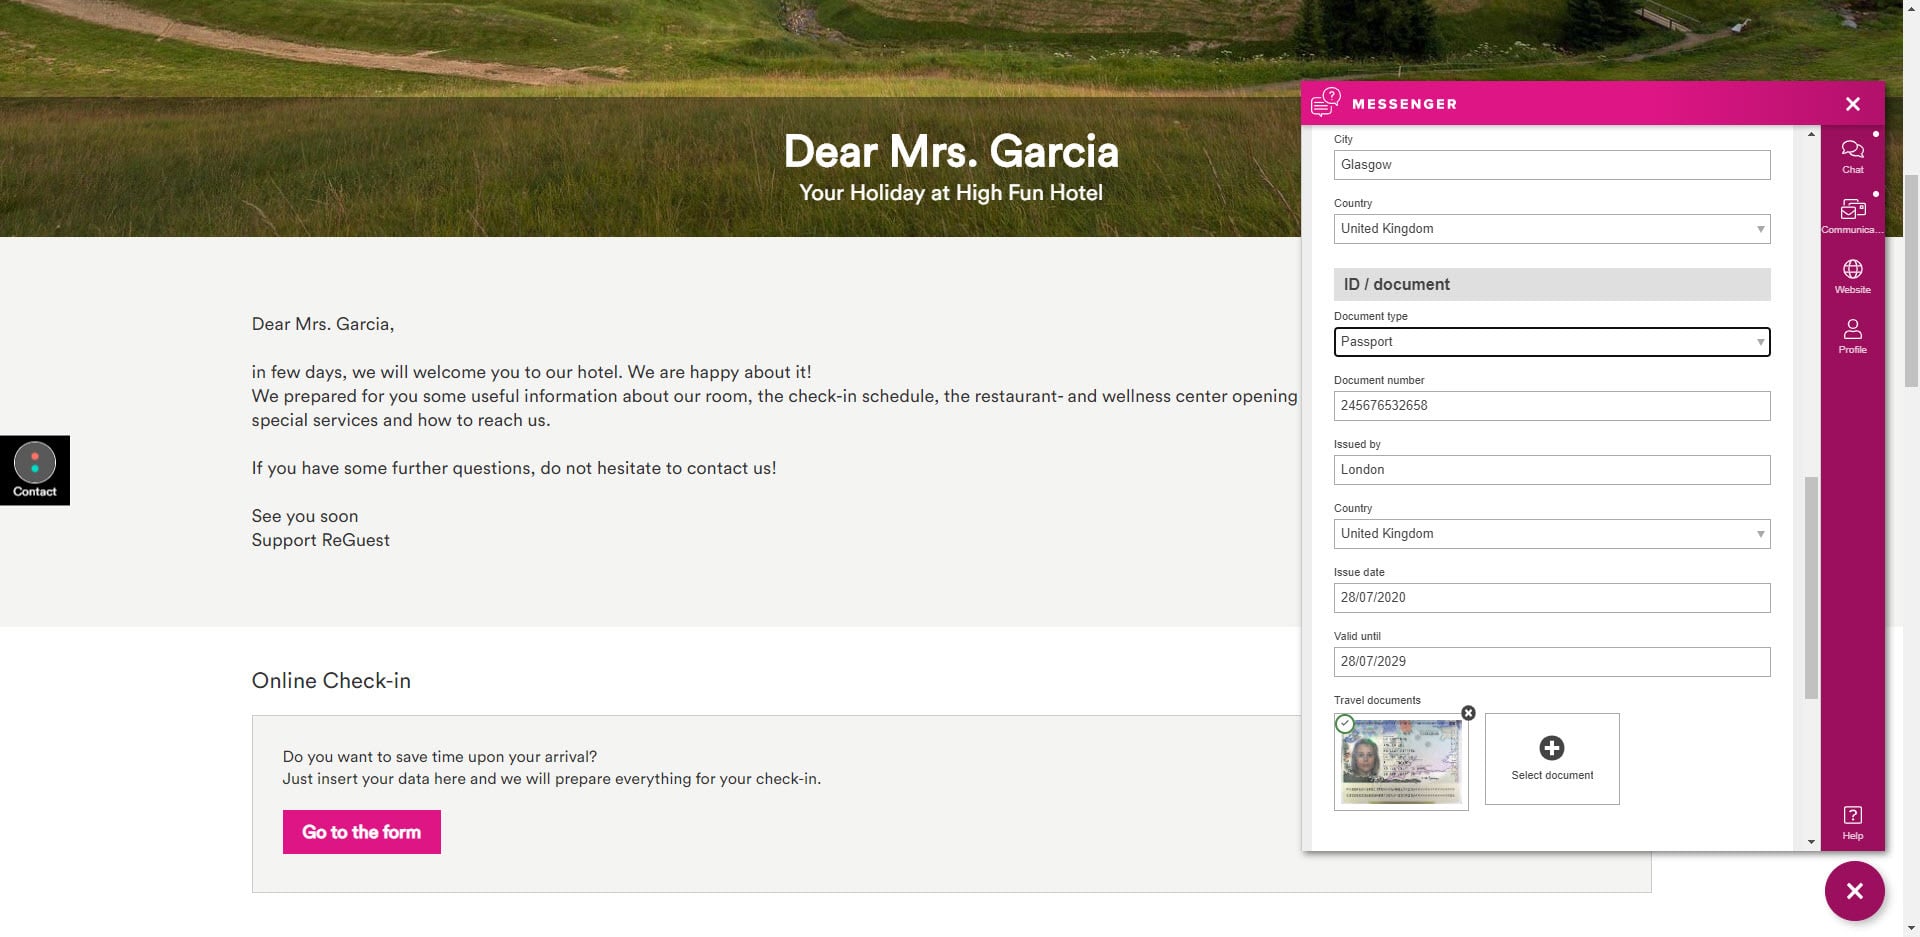Open the Help question mark icon
Screen dimensions: 1920x937
(x=1852, y=822)
